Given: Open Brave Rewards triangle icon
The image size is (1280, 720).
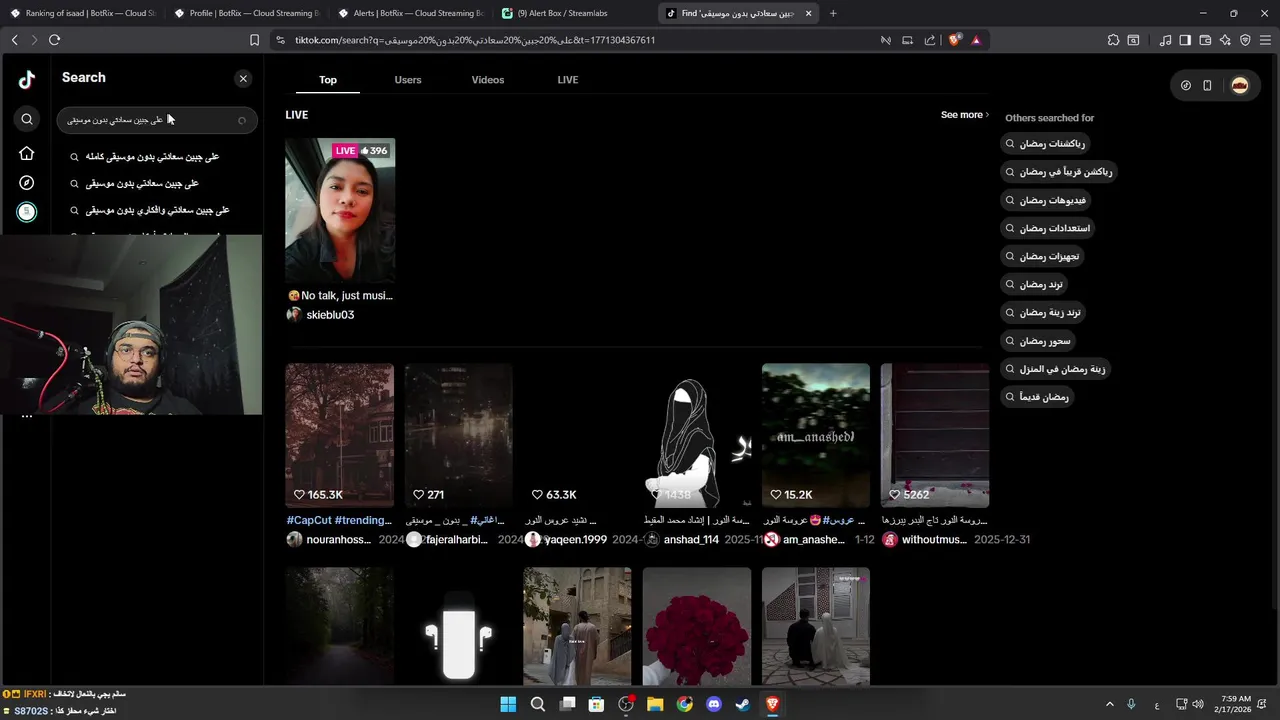Looking at the screenshot, I should point(976,40).
